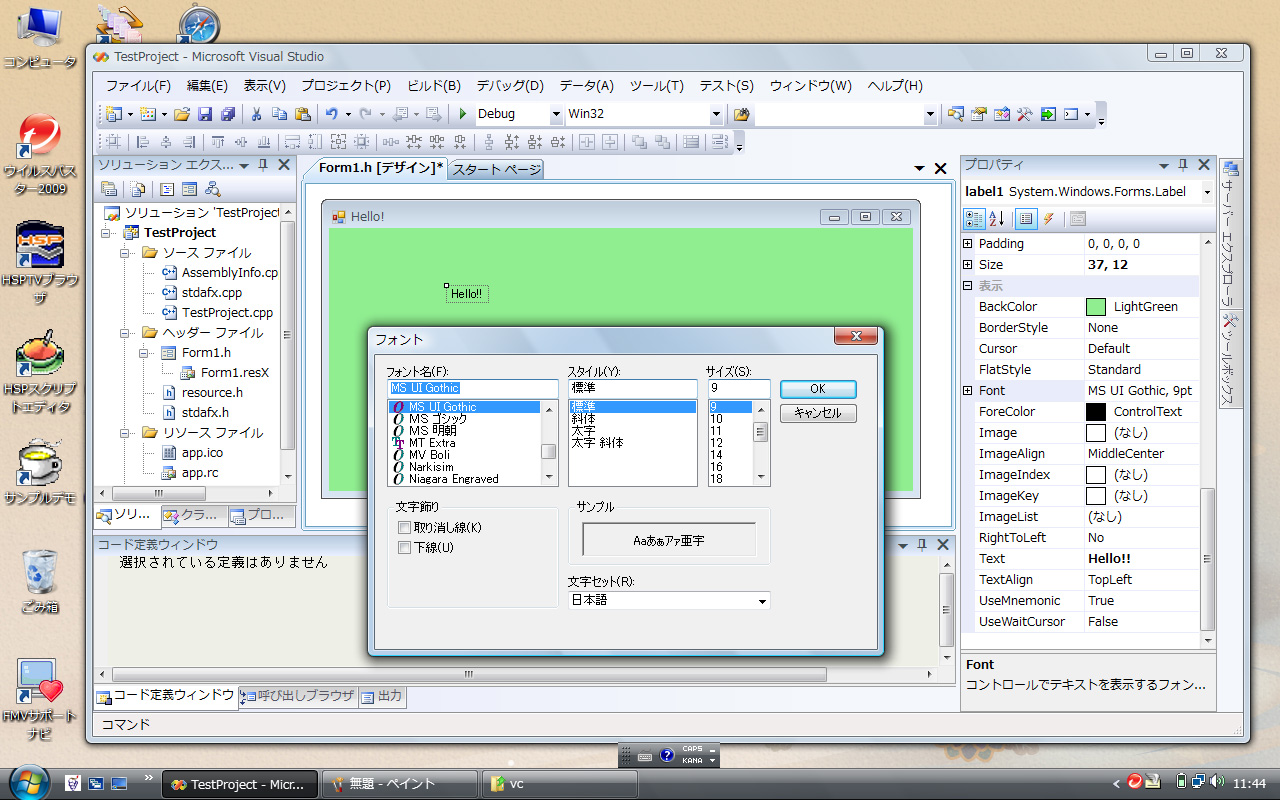Click the View Code icon in Solution Explorer

click(x=167, y=189)
